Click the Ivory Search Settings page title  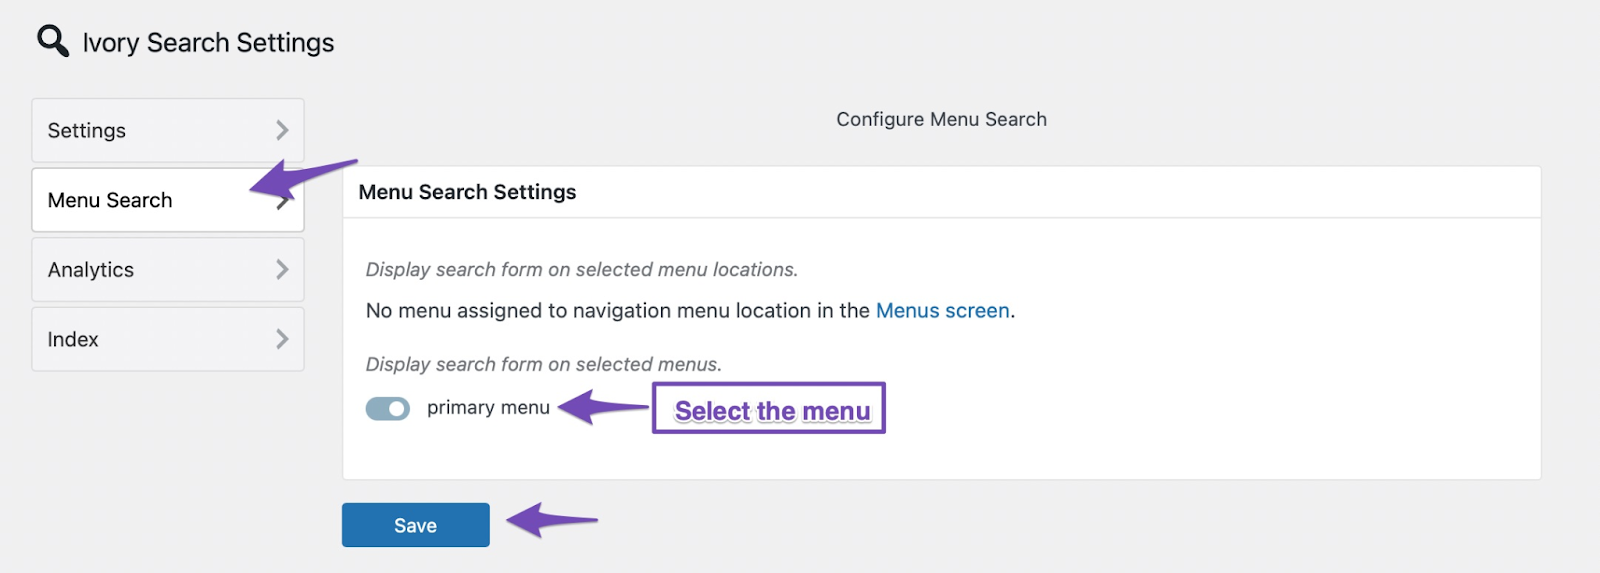pyautogui.click(x=208, y=43)
